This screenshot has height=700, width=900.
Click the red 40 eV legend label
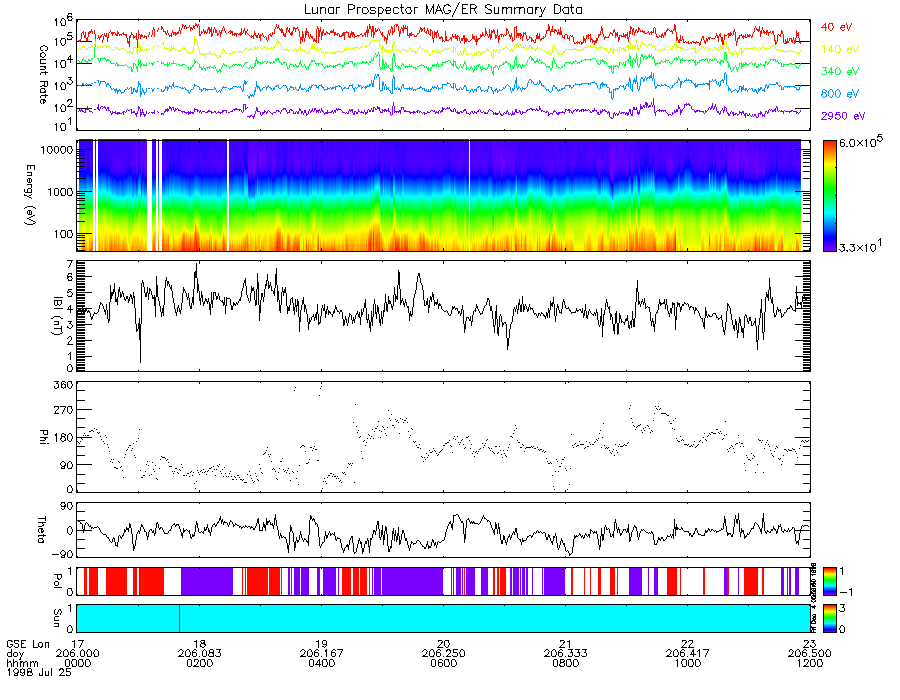pyautogui.click(x=836, y=27)
